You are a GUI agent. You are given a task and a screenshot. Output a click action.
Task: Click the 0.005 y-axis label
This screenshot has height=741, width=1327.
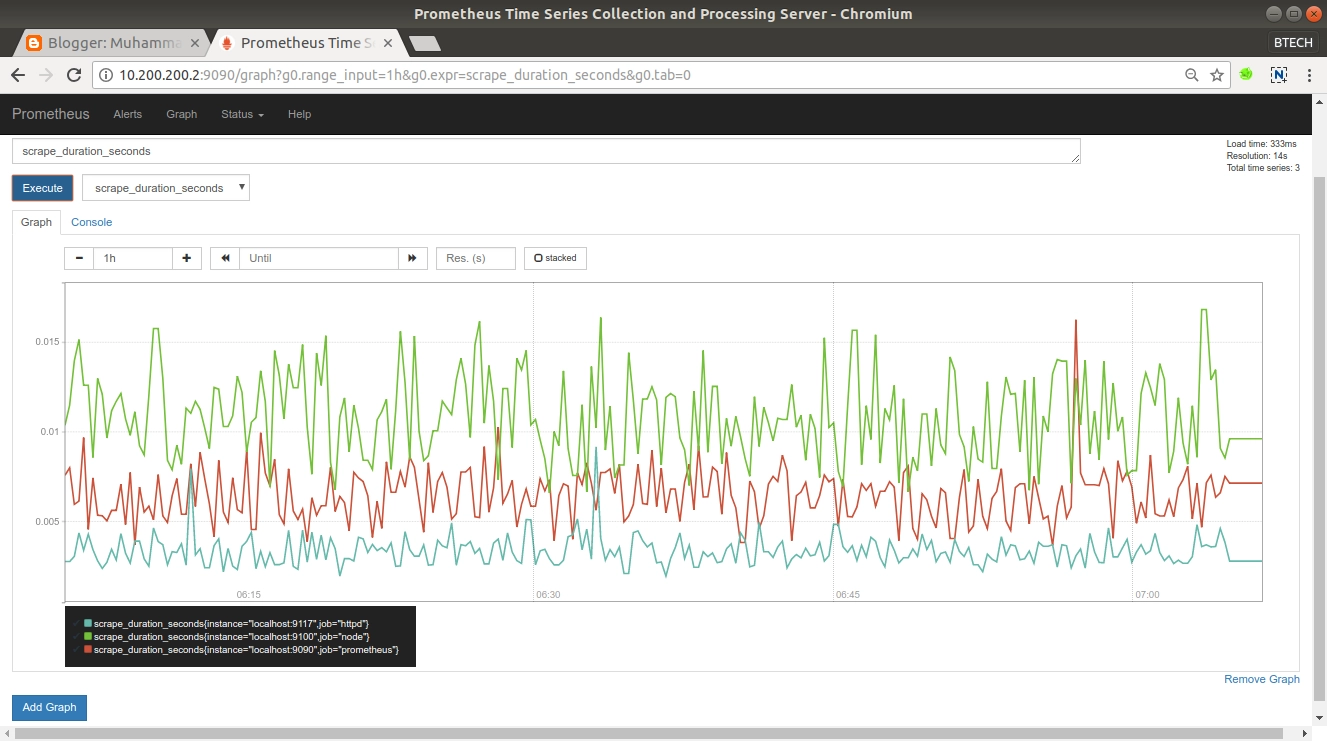pyautogui.click(x=47, y=521)
